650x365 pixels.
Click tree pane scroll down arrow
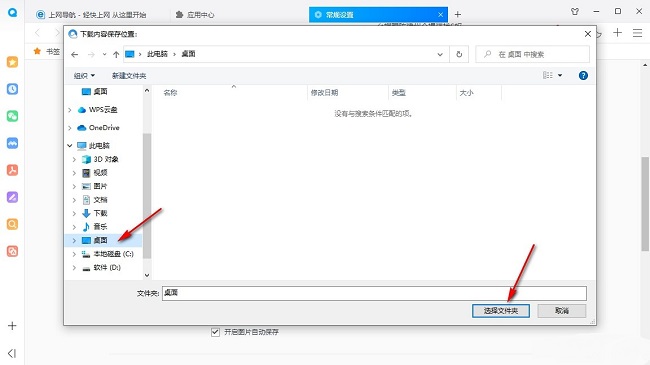click(147, 275)
